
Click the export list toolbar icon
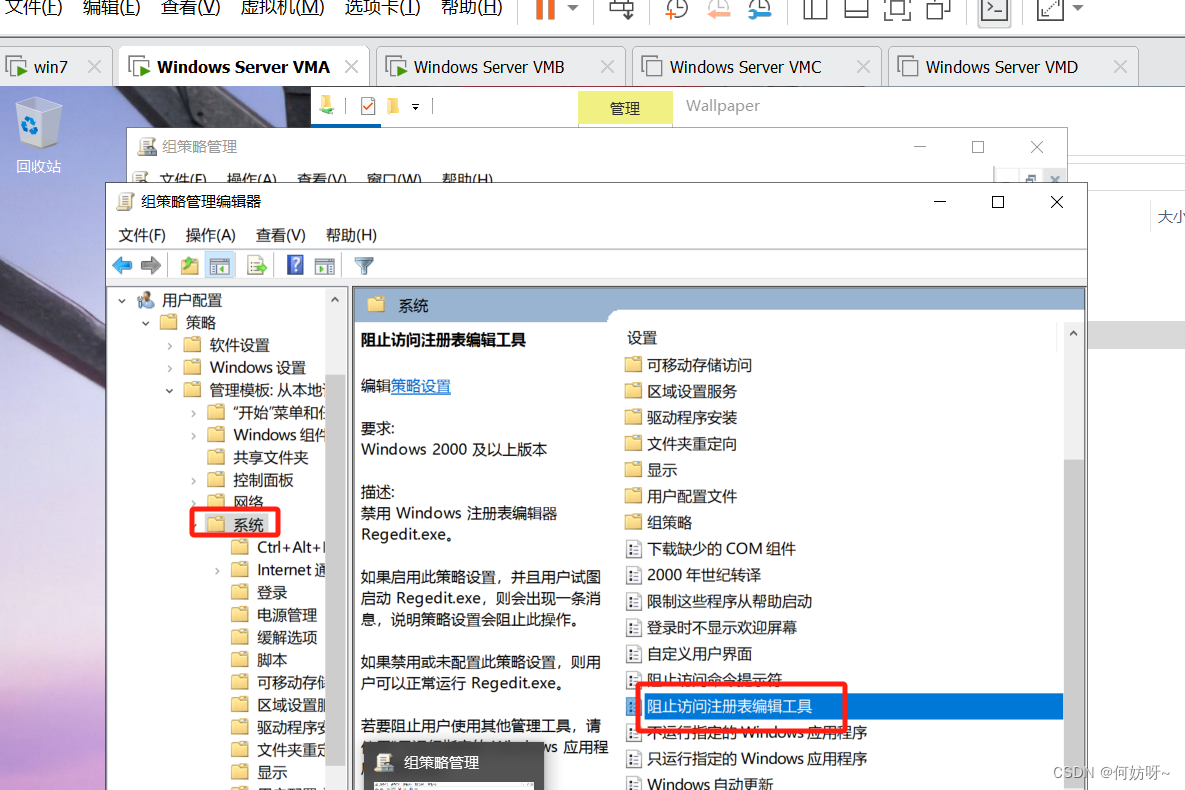256,265
